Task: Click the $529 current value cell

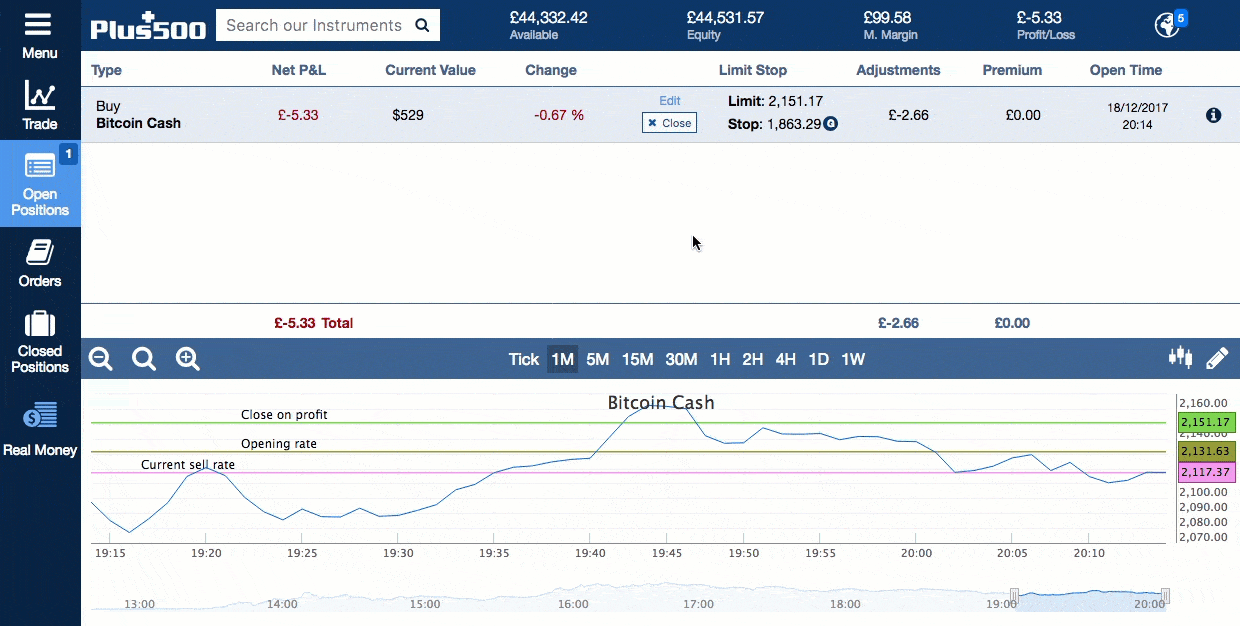Action: 408,115
